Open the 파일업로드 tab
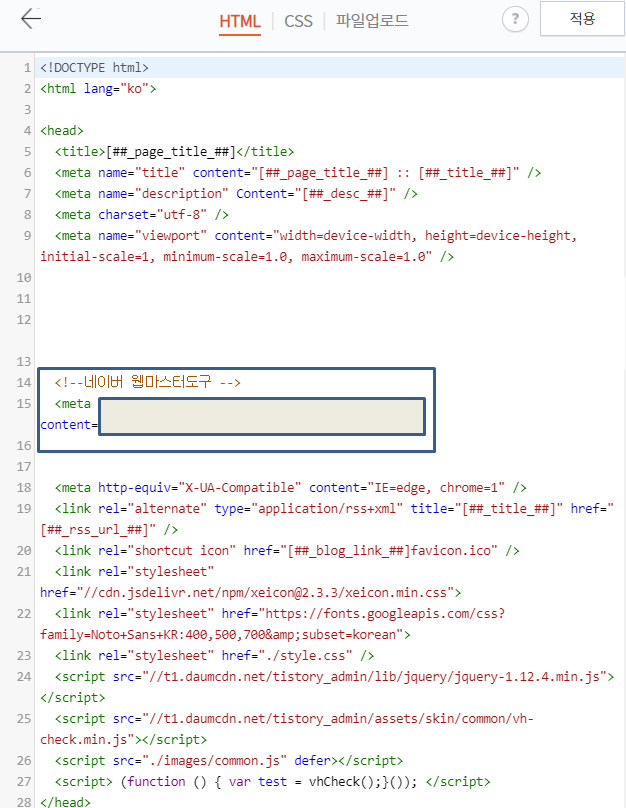 [x=372, y=21]
